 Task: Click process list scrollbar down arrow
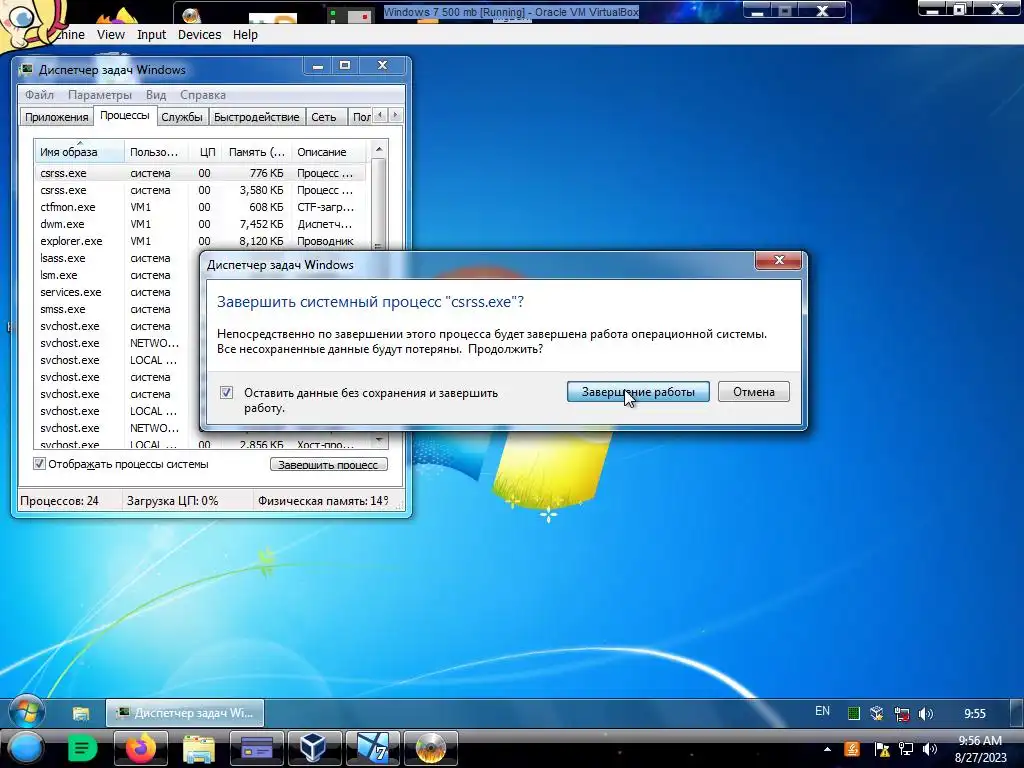pyautogui.click(x=379, y=440)
